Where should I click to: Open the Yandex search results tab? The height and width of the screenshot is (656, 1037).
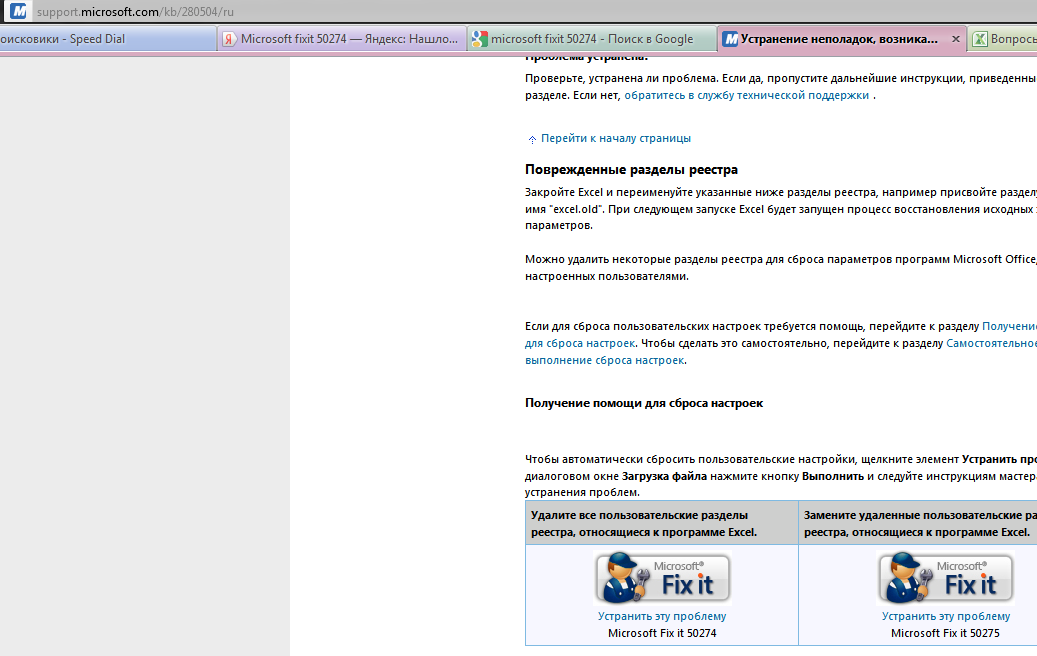point(342,39)
